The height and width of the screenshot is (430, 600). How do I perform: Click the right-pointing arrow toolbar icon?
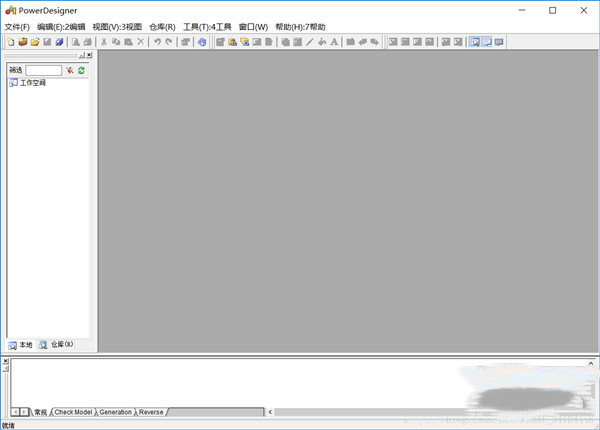(375, 42)
